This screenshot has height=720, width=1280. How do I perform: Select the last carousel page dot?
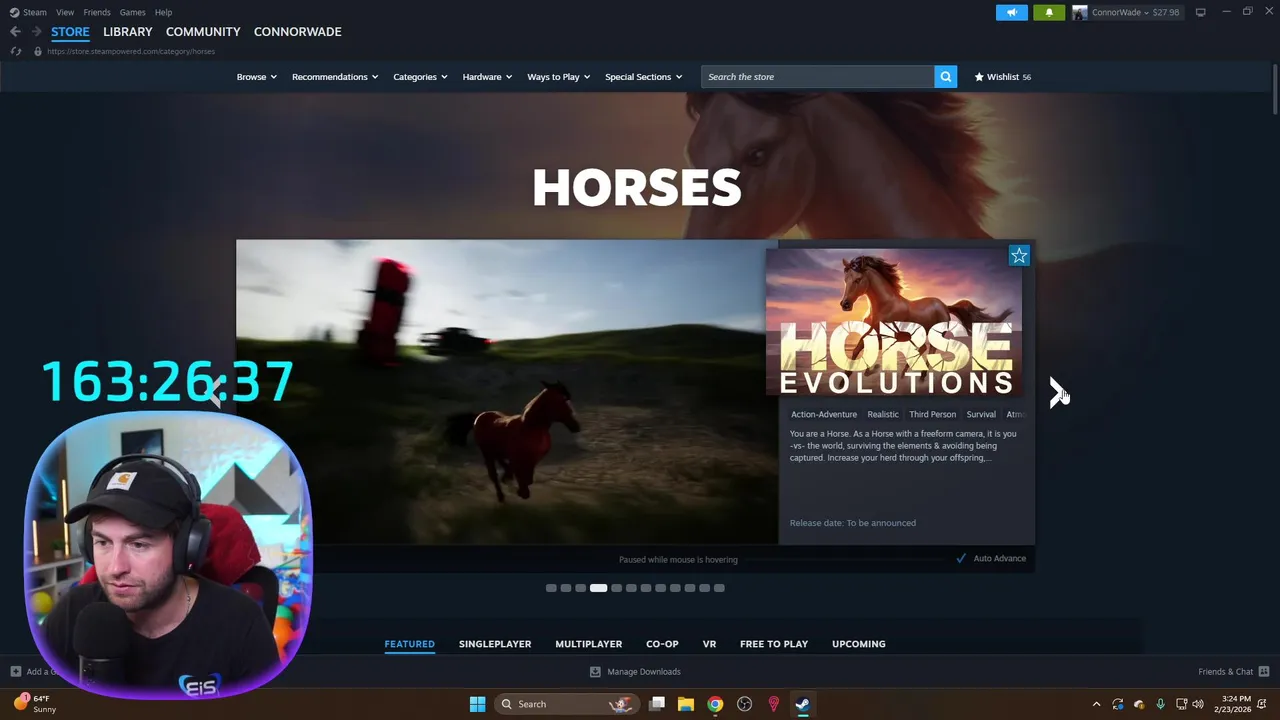719,588
